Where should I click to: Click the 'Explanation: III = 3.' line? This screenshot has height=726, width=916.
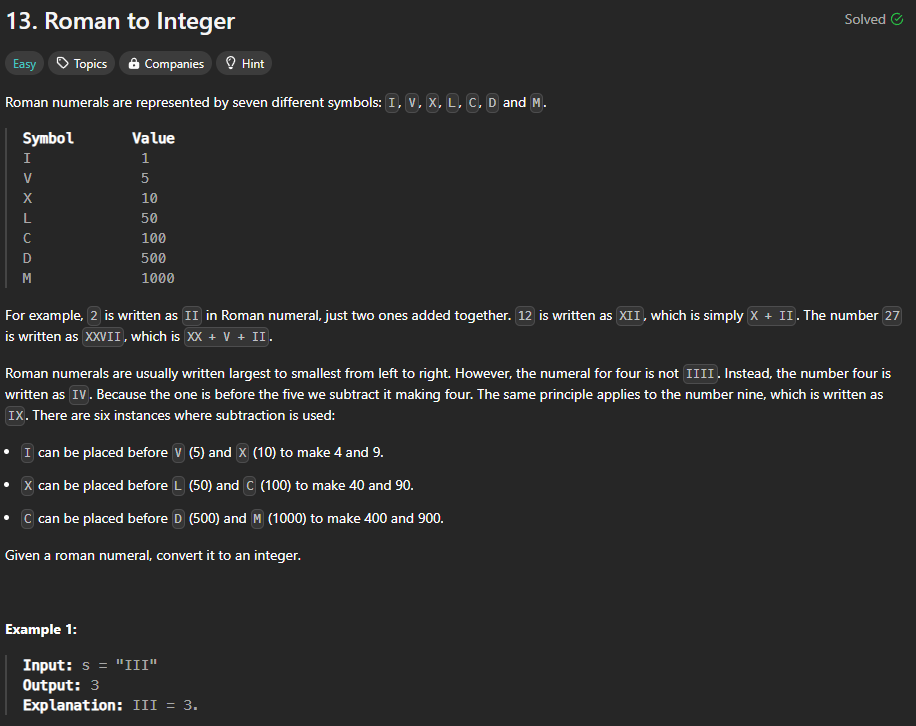[111, 705]
